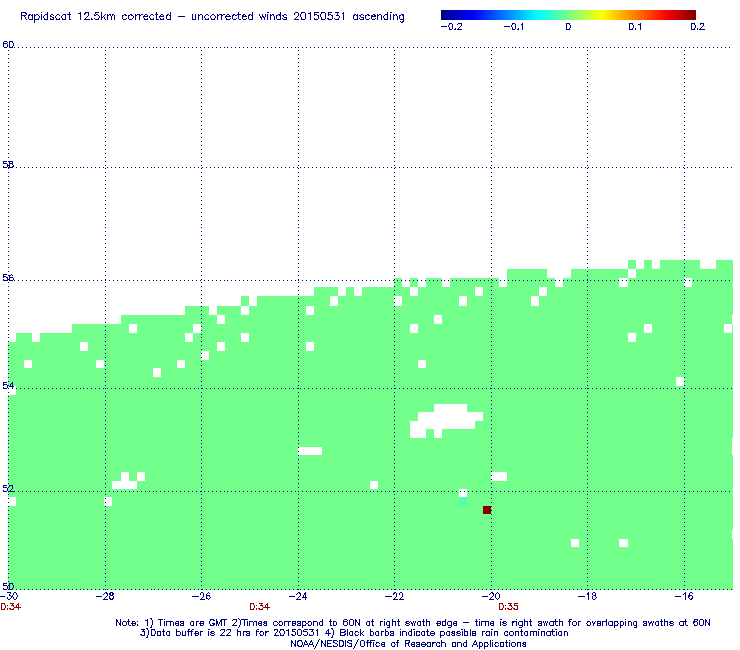
Task: Click the dark red data cell near -20 longitude
Action: coord(487,510)
